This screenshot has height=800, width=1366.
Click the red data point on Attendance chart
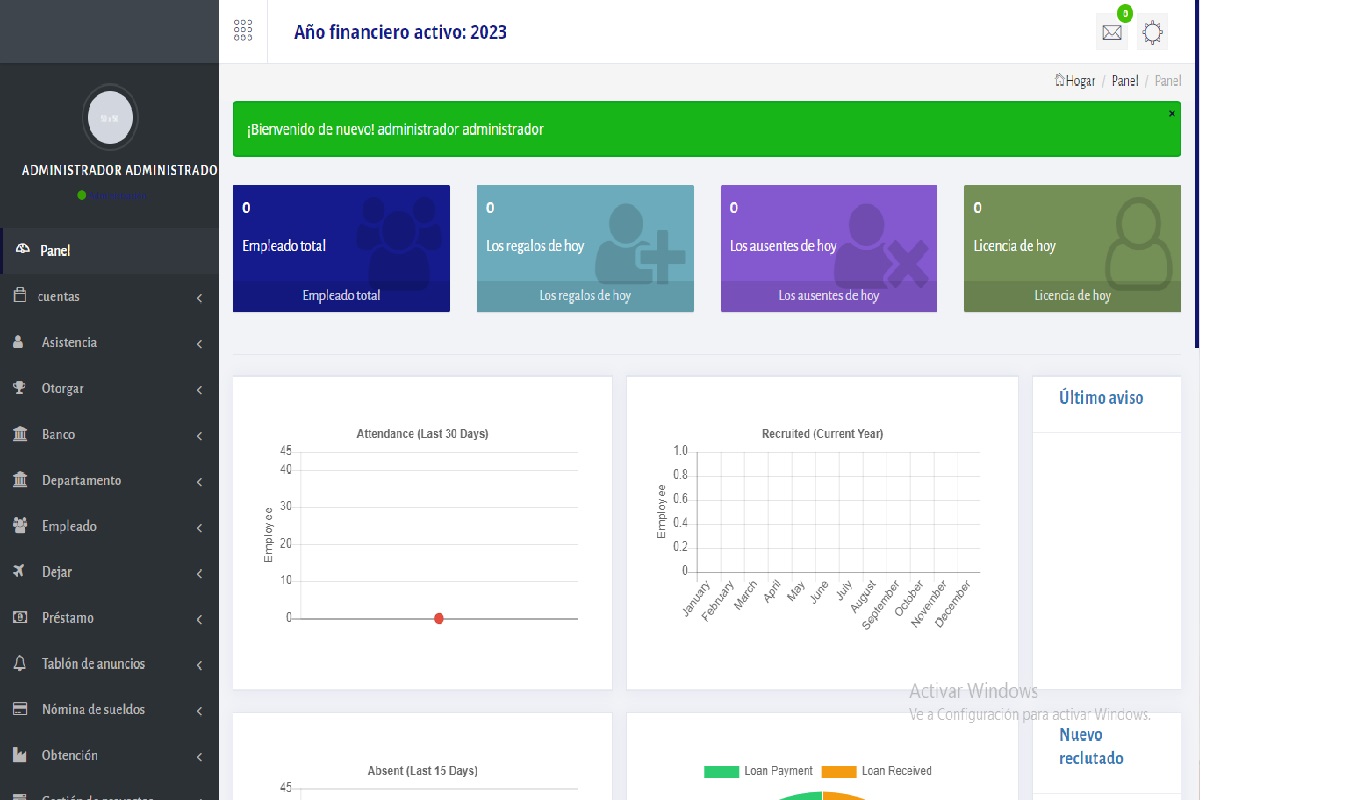[x=439, y=619]
